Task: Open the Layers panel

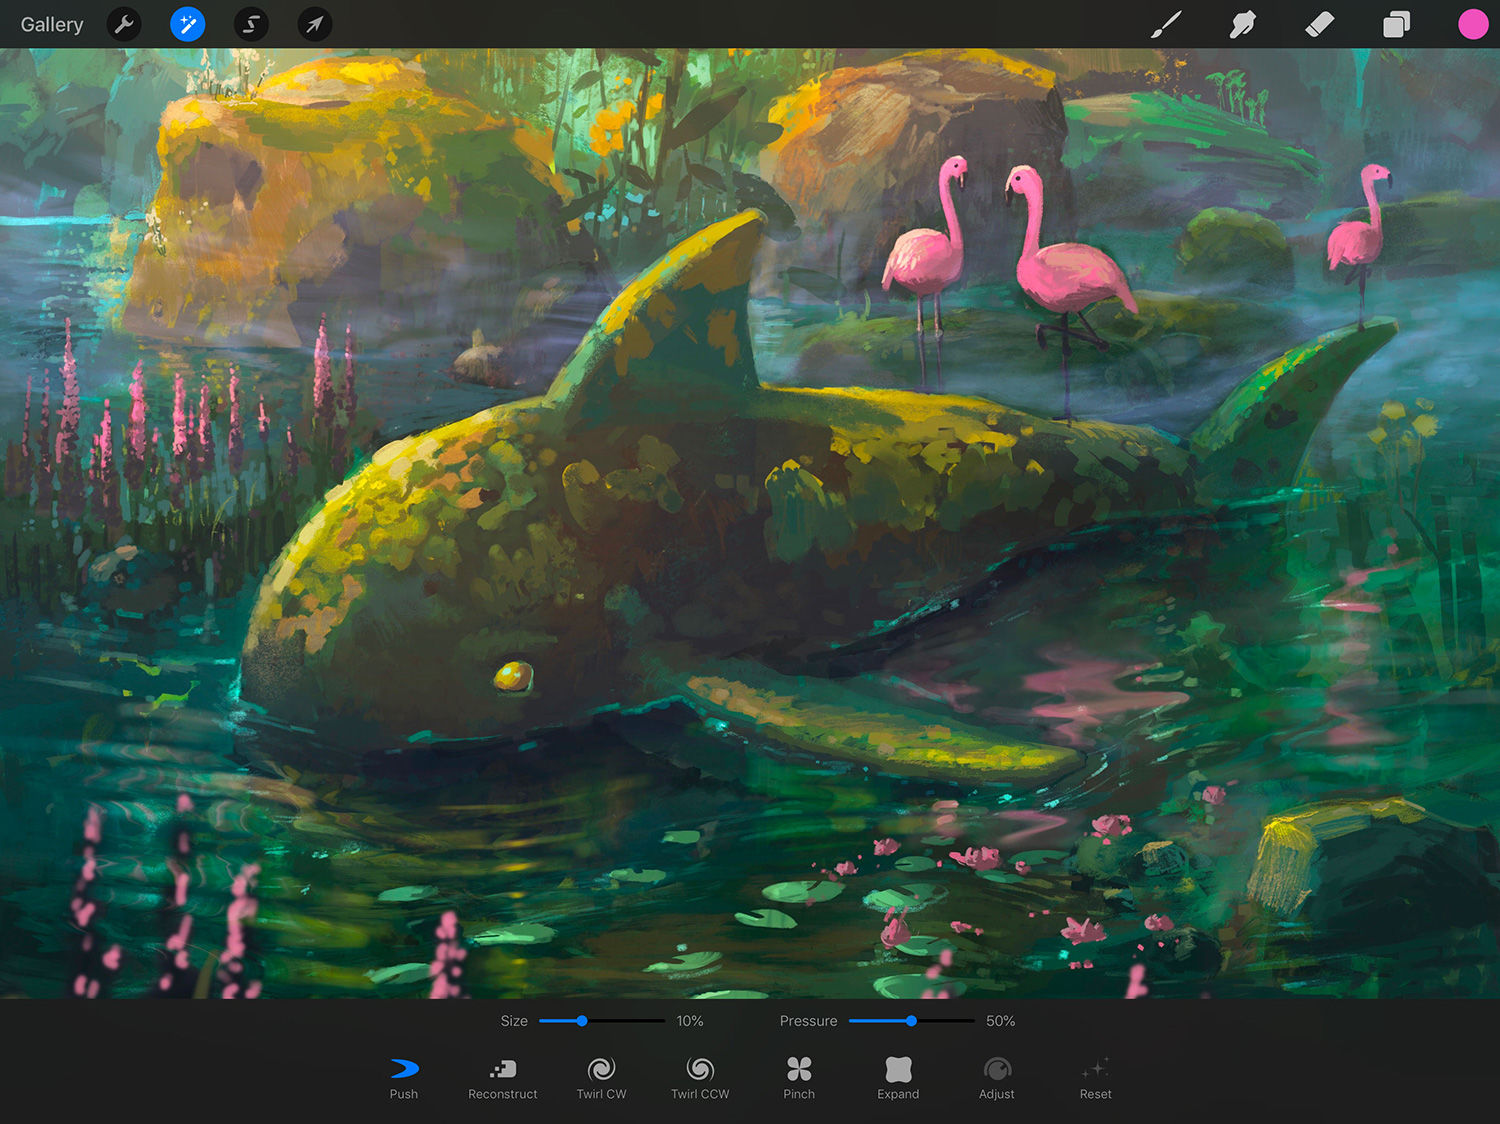Action: point(1396,24)
